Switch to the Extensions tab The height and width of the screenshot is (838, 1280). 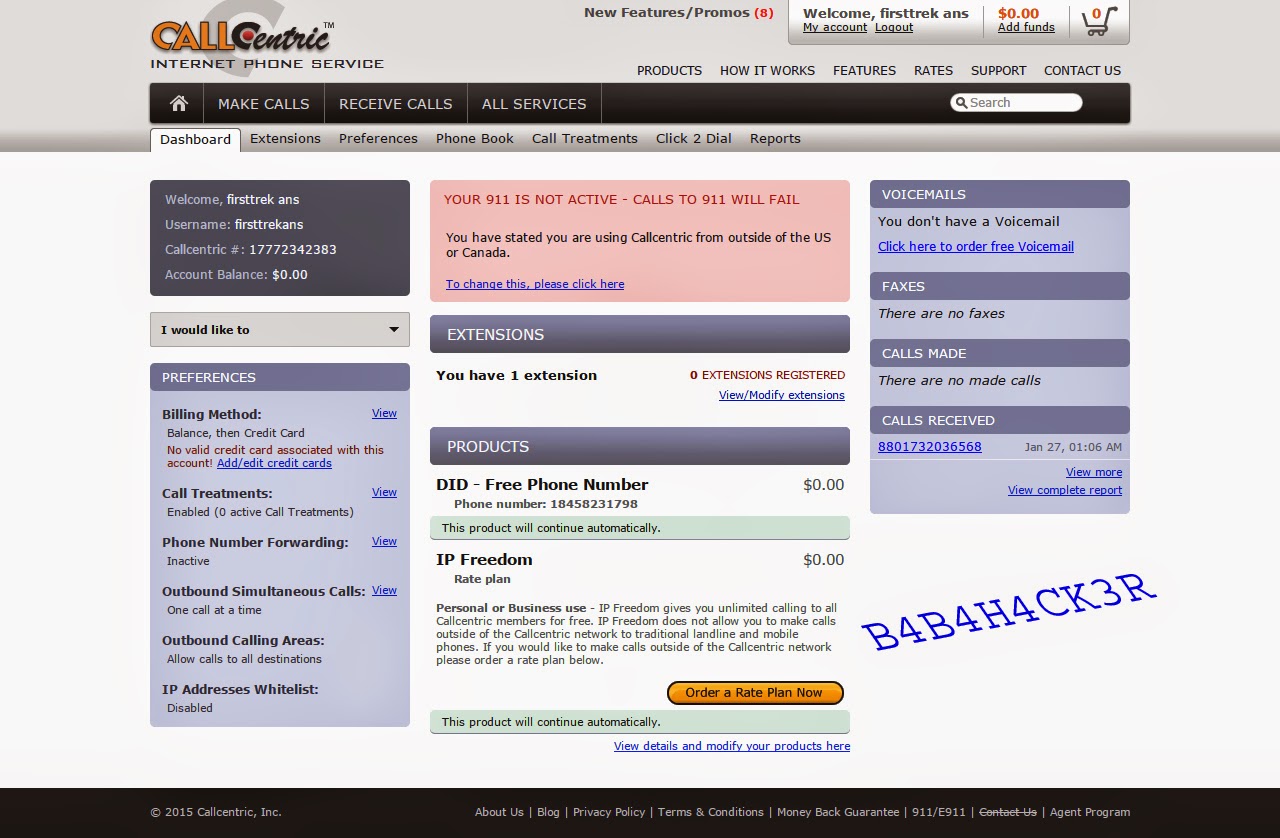[286, 139]
